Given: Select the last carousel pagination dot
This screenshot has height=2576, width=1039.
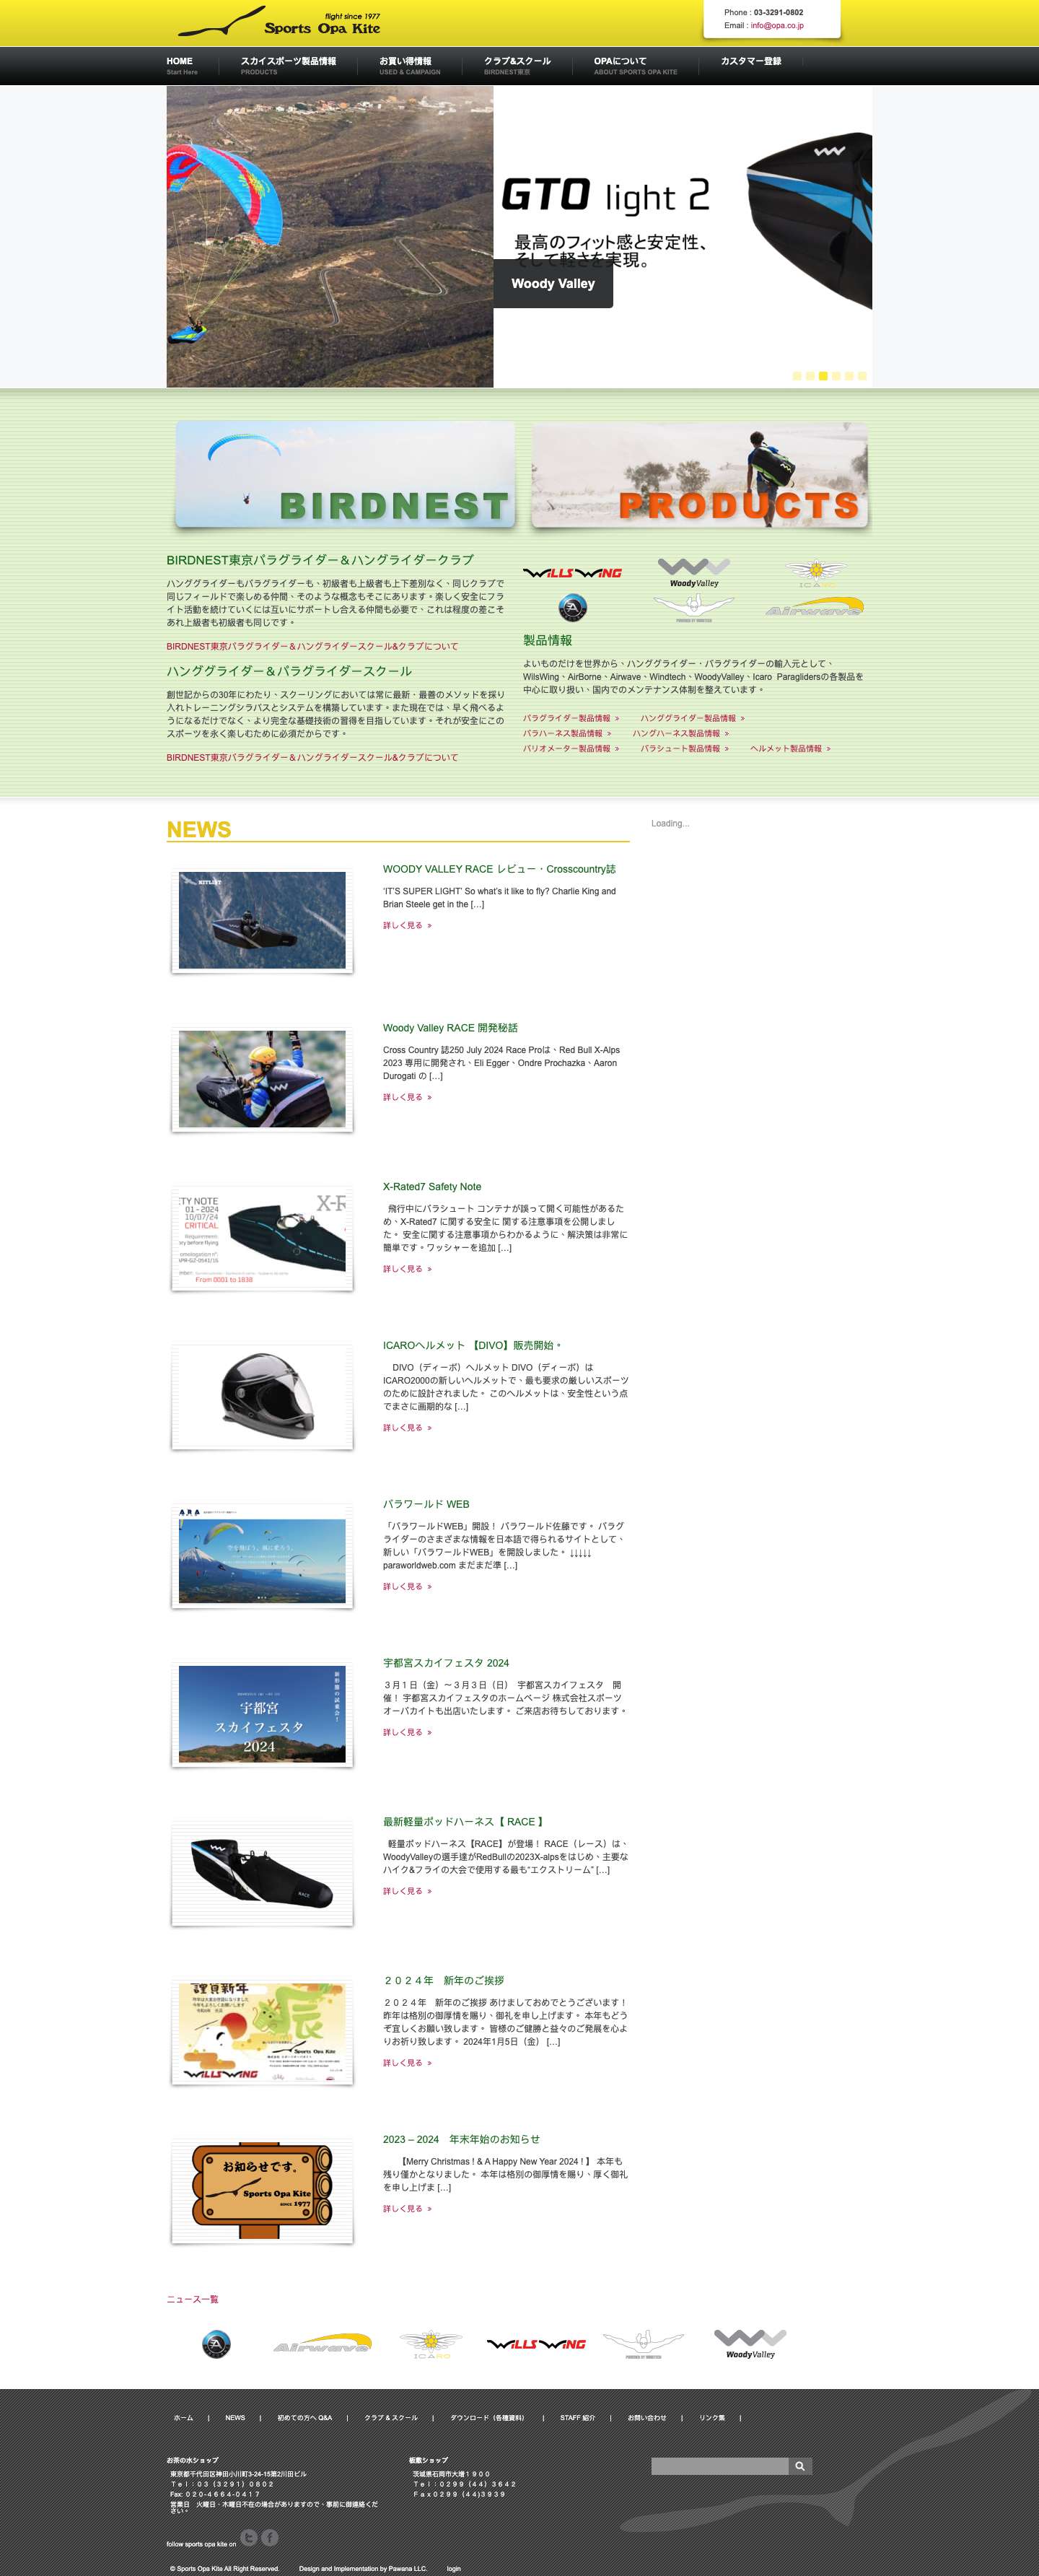Looking at the screenshot, I should tap(862, 376).
